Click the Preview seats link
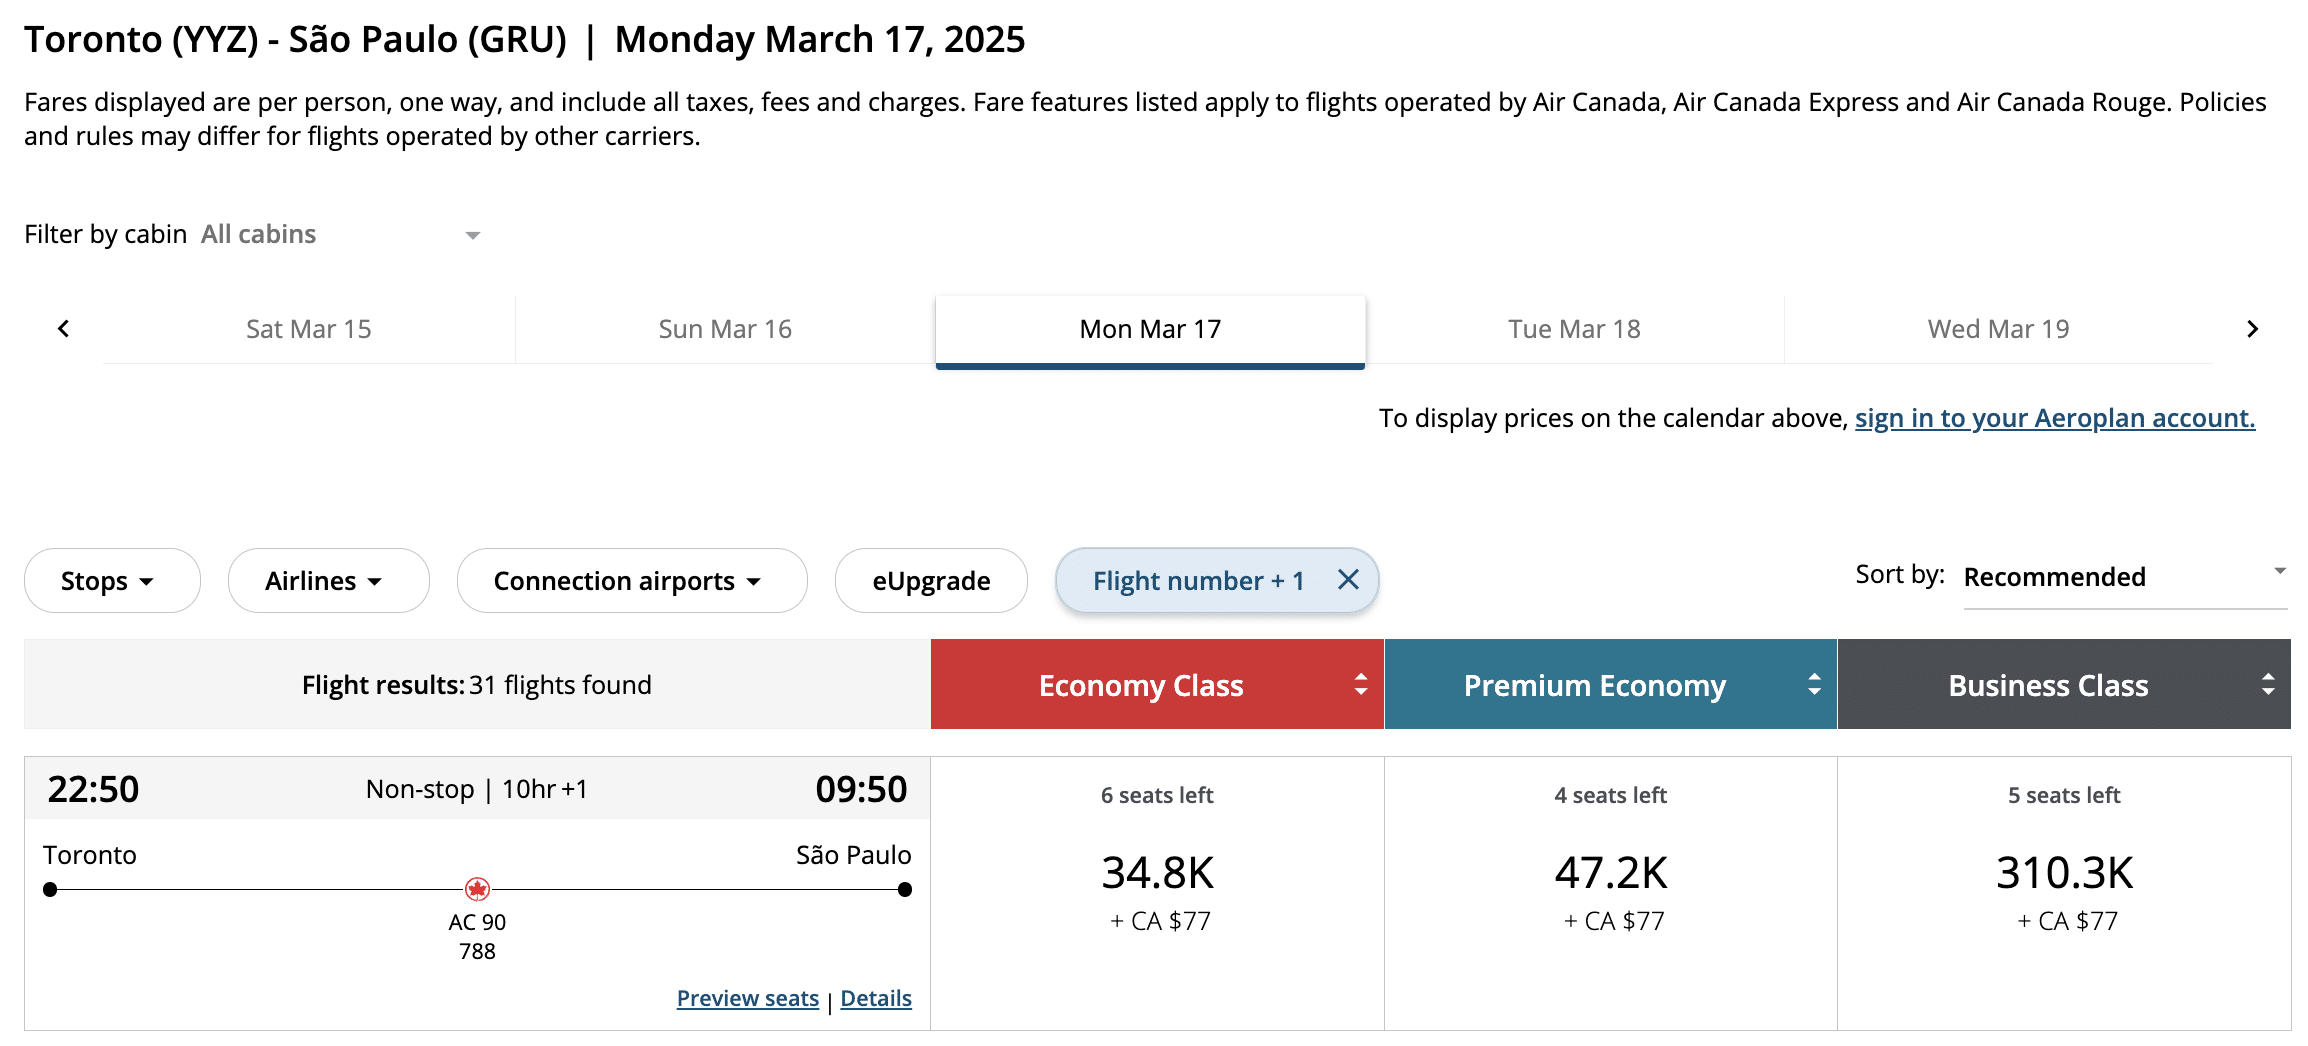 747,998
